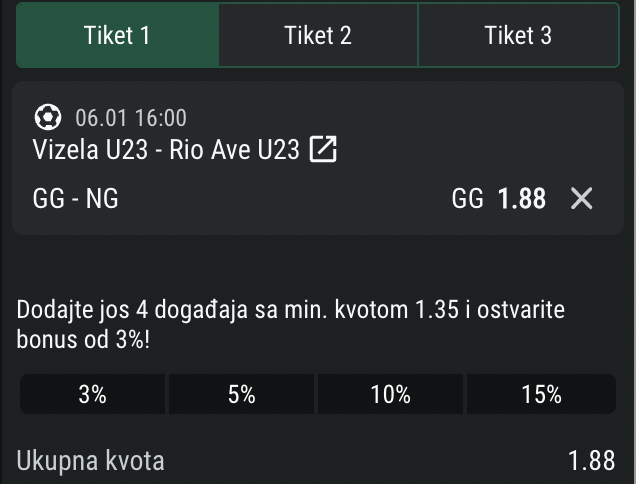Select the Tiket 3 tab

pyautogui.click(x=517, y=35)
